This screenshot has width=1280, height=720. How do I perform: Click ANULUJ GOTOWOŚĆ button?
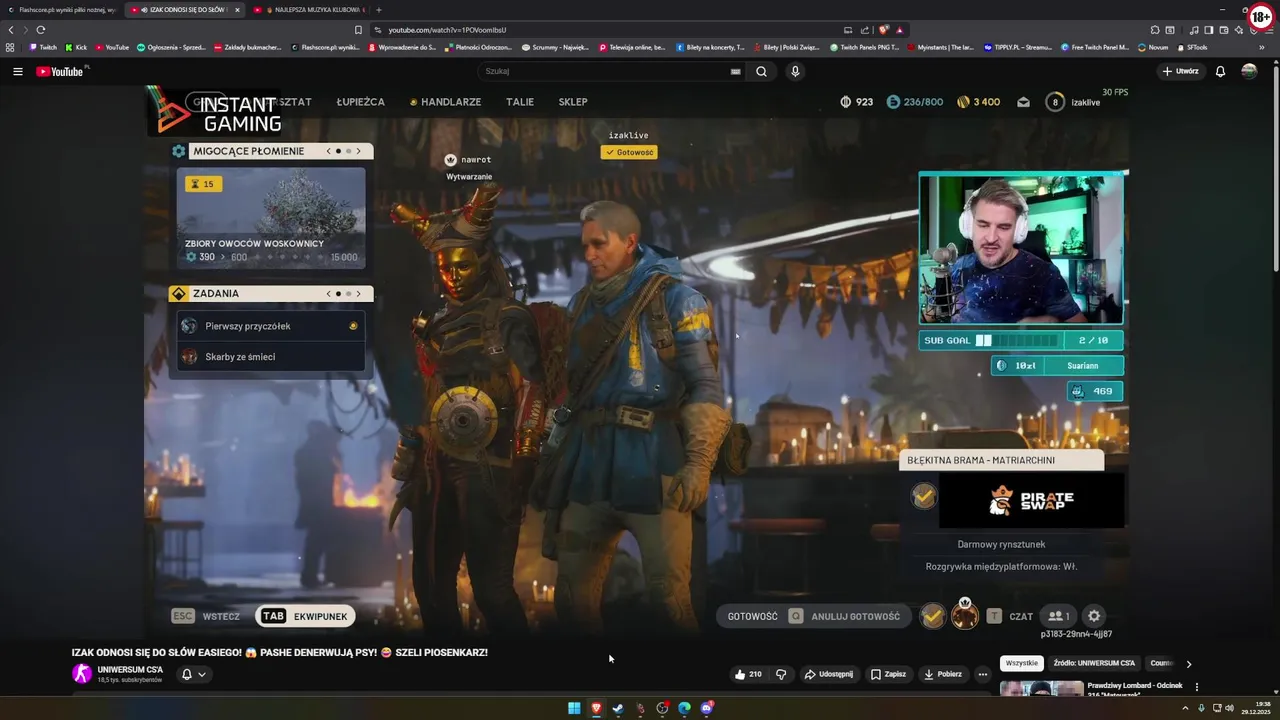tap(845, 616)
